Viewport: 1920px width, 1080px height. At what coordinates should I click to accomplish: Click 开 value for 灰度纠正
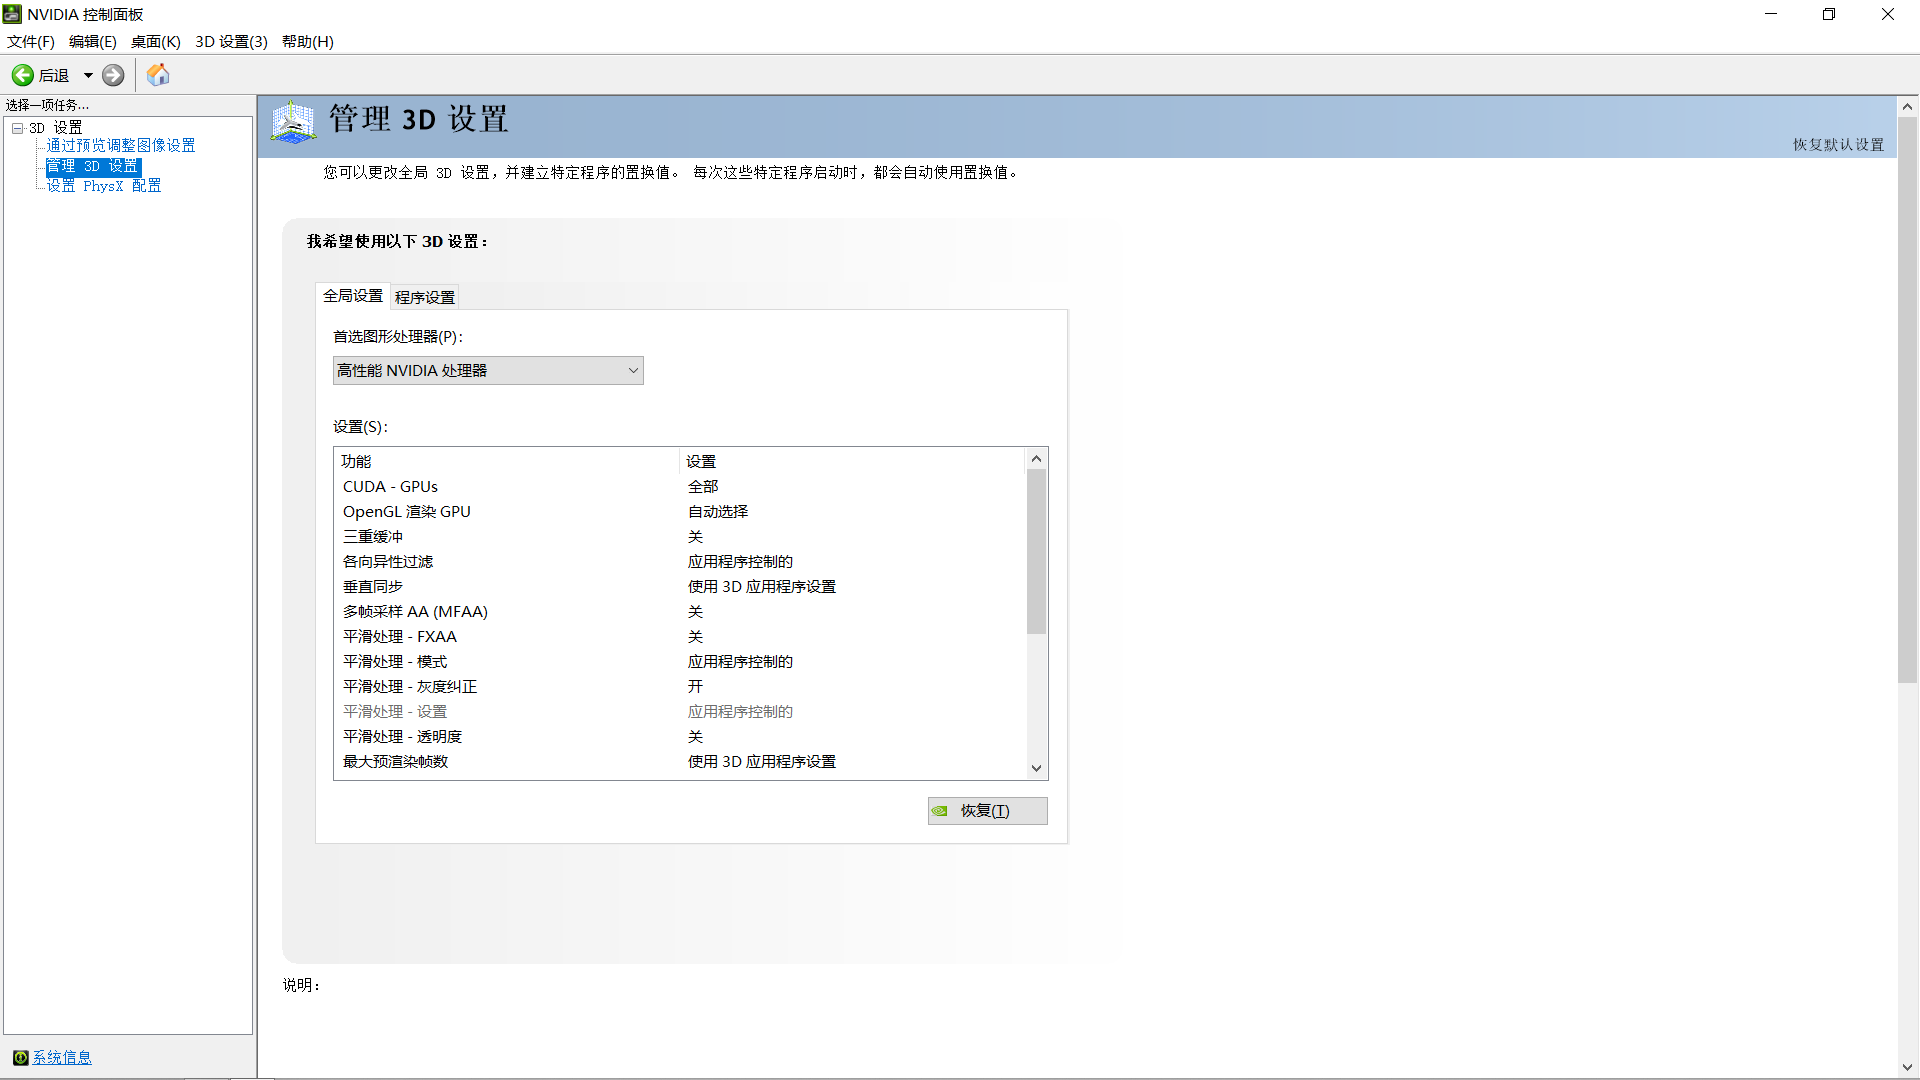point(695,687)
